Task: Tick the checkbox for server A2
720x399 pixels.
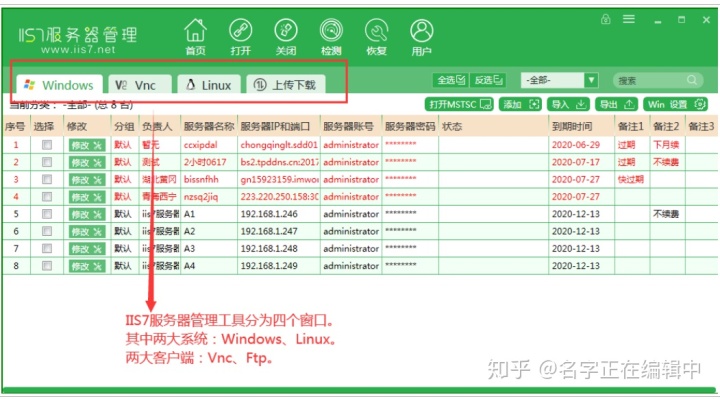Action: [x=46, y=231]
